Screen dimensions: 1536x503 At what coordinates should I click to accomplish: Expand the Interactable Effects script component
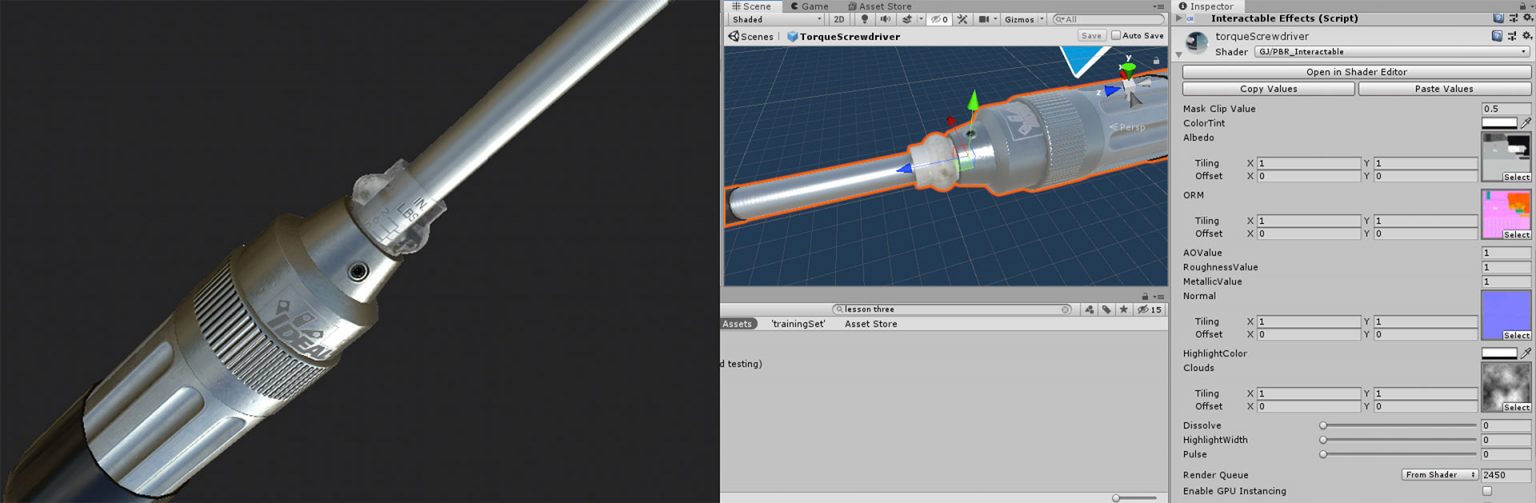click(1179, 18)
